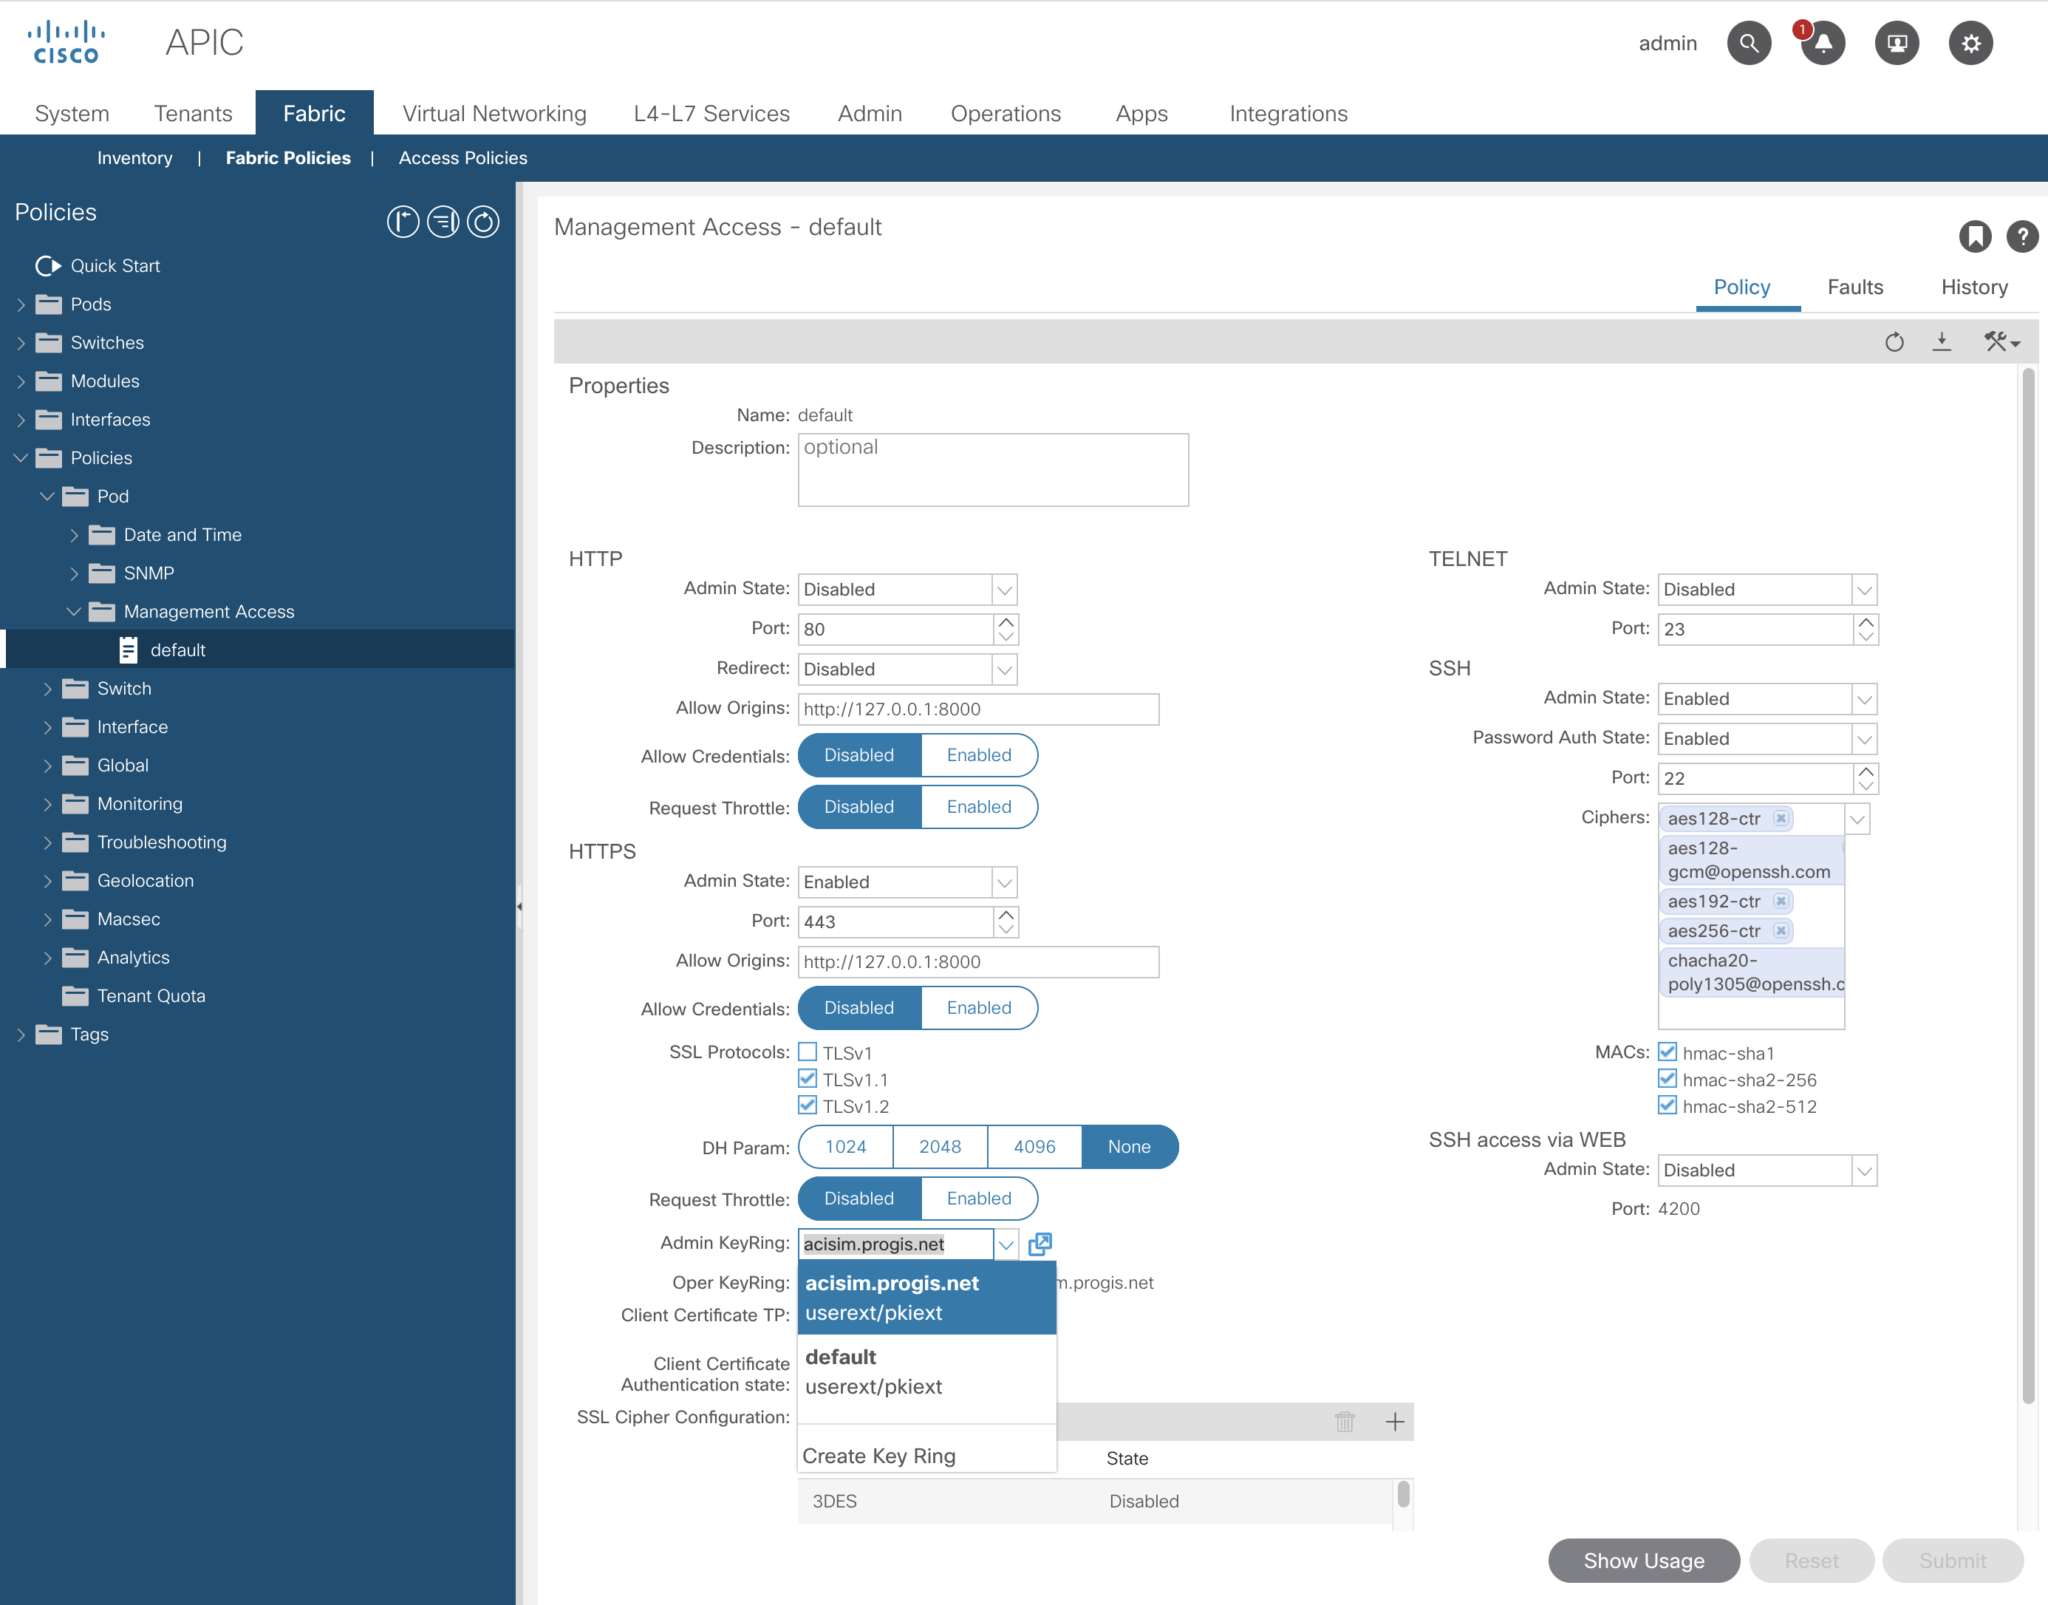Image resolution: width=2048 pixels, height=1605 pixels.
Task: Open the SSH Password Auth State dropdown
Action: coord(1865,739)
